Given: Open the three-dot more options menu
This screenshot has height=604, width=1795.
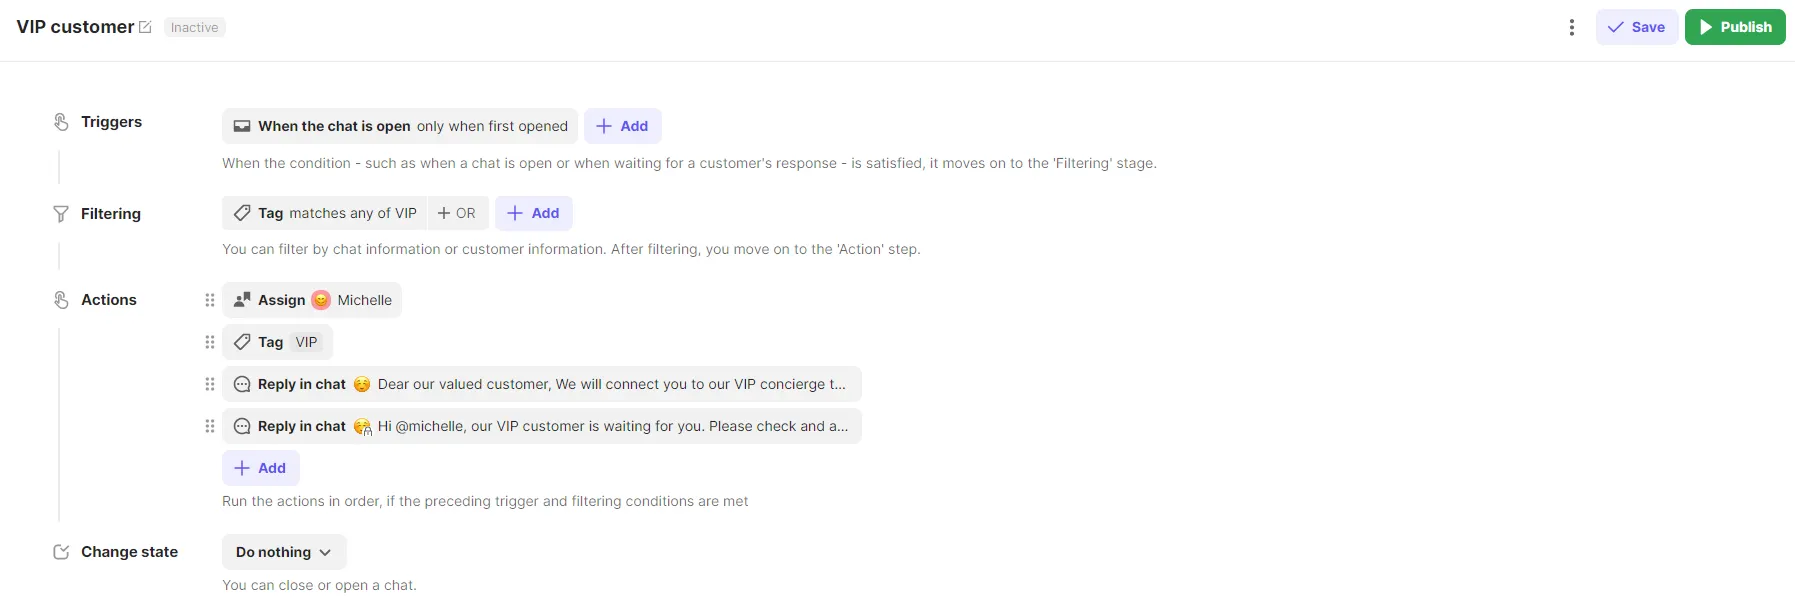Looking at the screenshot, I should coord(1572,27).
